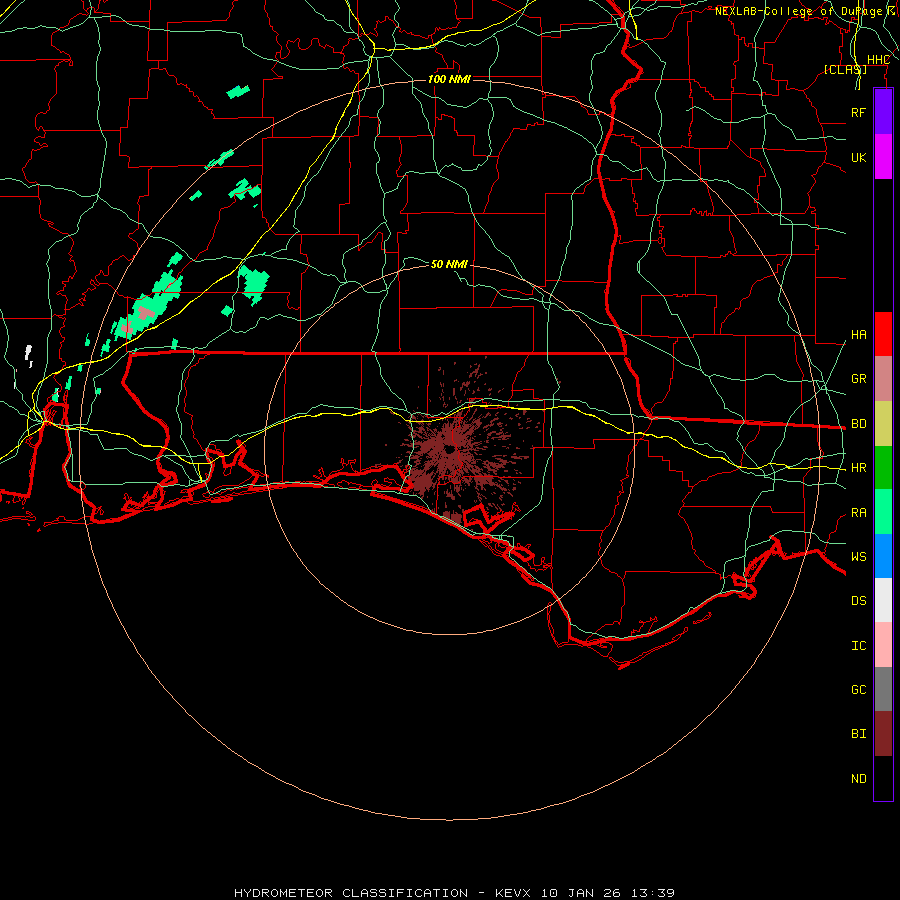
Task: Click the GR legend color swatch
Action: pyautogui.click(x=883, y=379)
